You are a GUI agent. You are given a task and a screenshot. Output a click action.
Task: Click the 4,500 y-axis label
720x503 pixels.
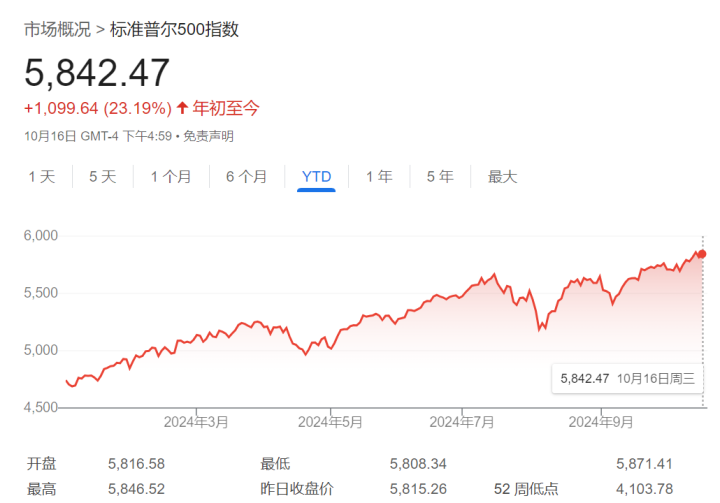41,407
